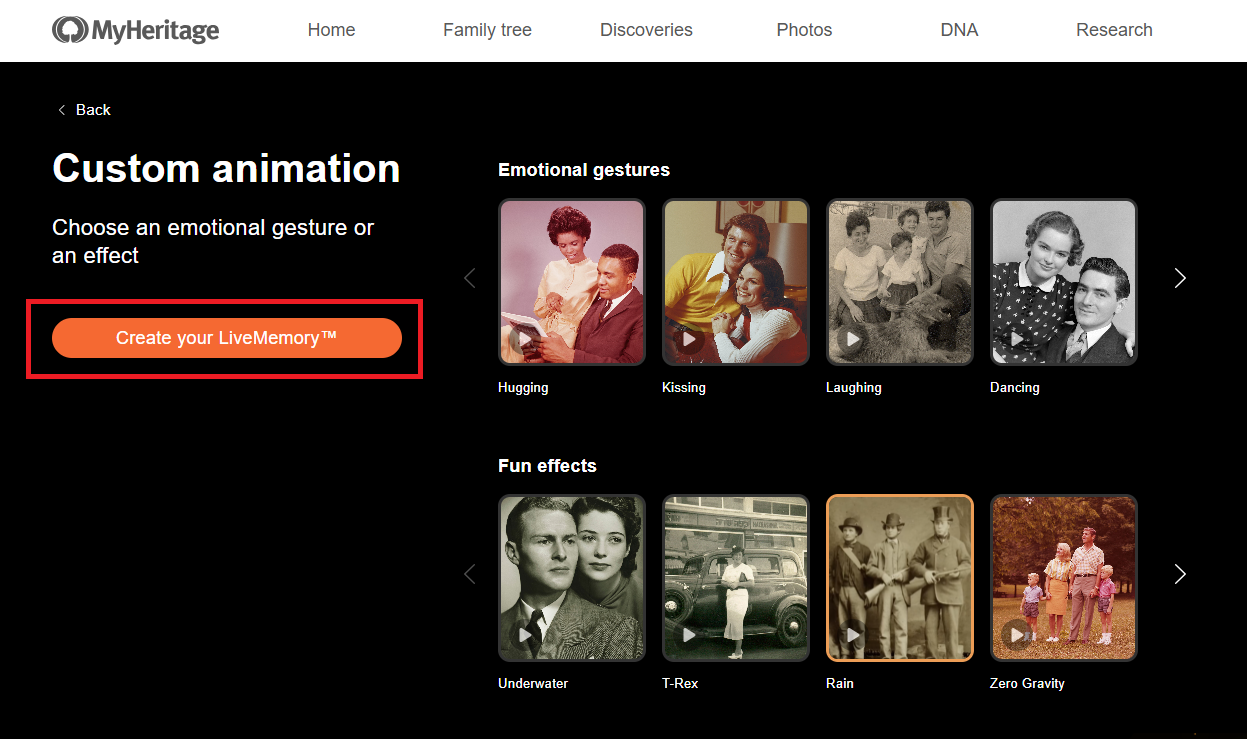Play the Hugging preview icon
1247x739 pixels.
pyautogui.click(x=525, y=339)
